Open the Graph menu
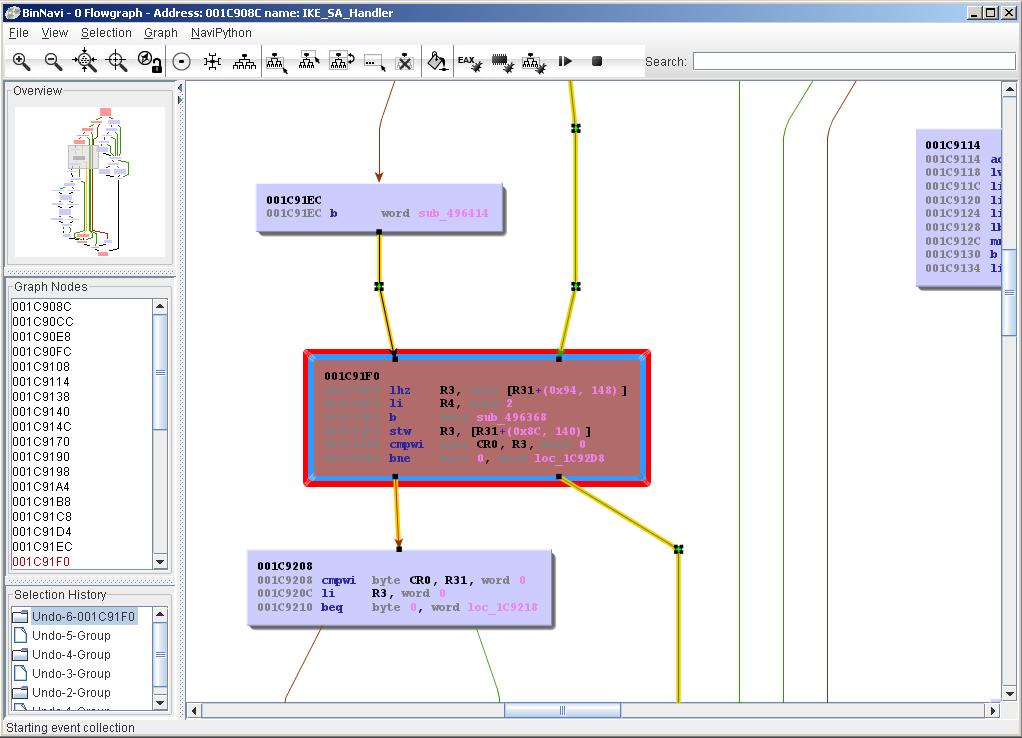The width and height of the screenshot is (1022, 738). [161, 33]
